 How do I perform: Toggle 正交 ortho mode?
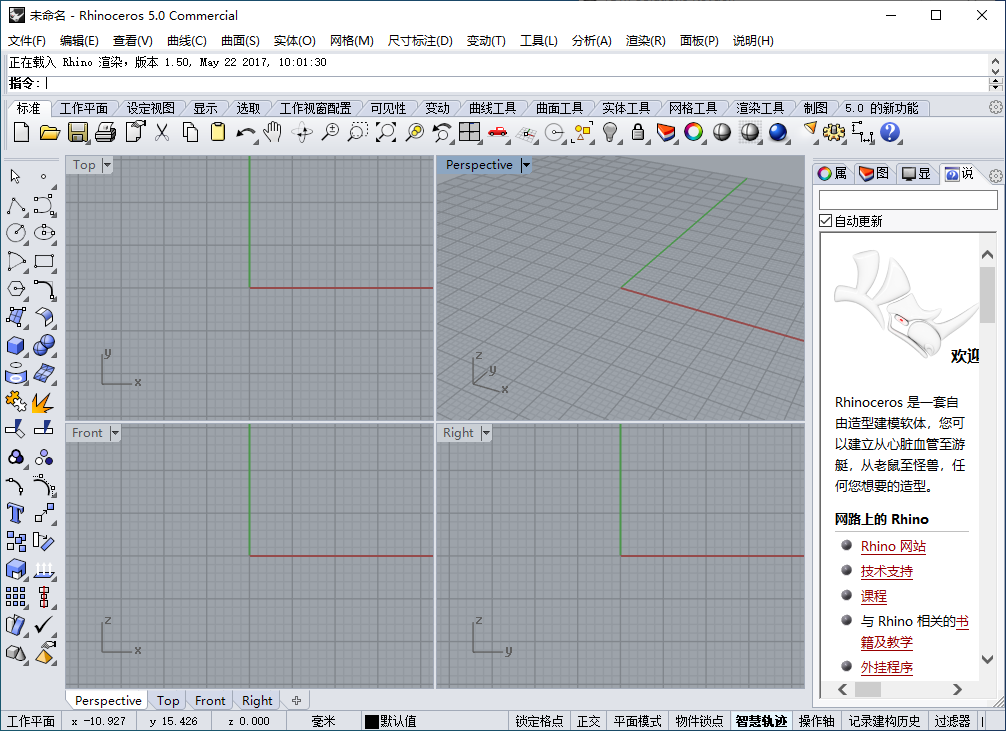pyautogui.click(x=588, y=721)
